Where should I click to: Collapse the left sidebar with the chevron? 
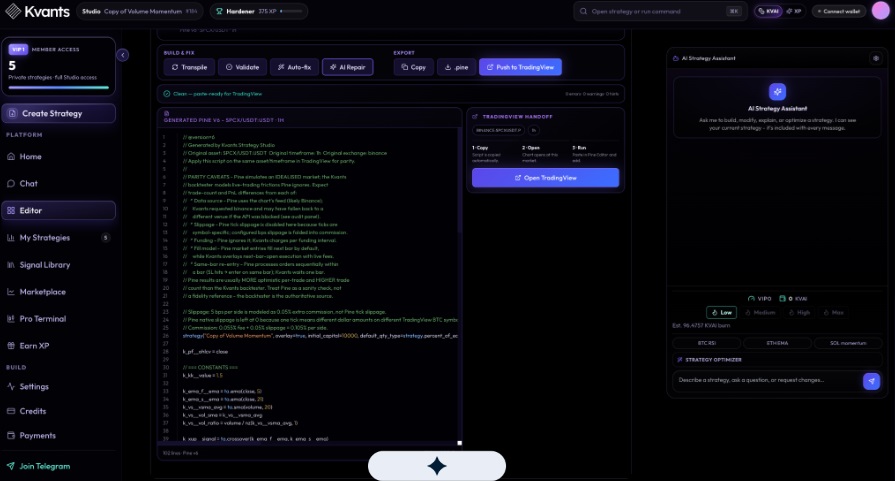(123, 55)
